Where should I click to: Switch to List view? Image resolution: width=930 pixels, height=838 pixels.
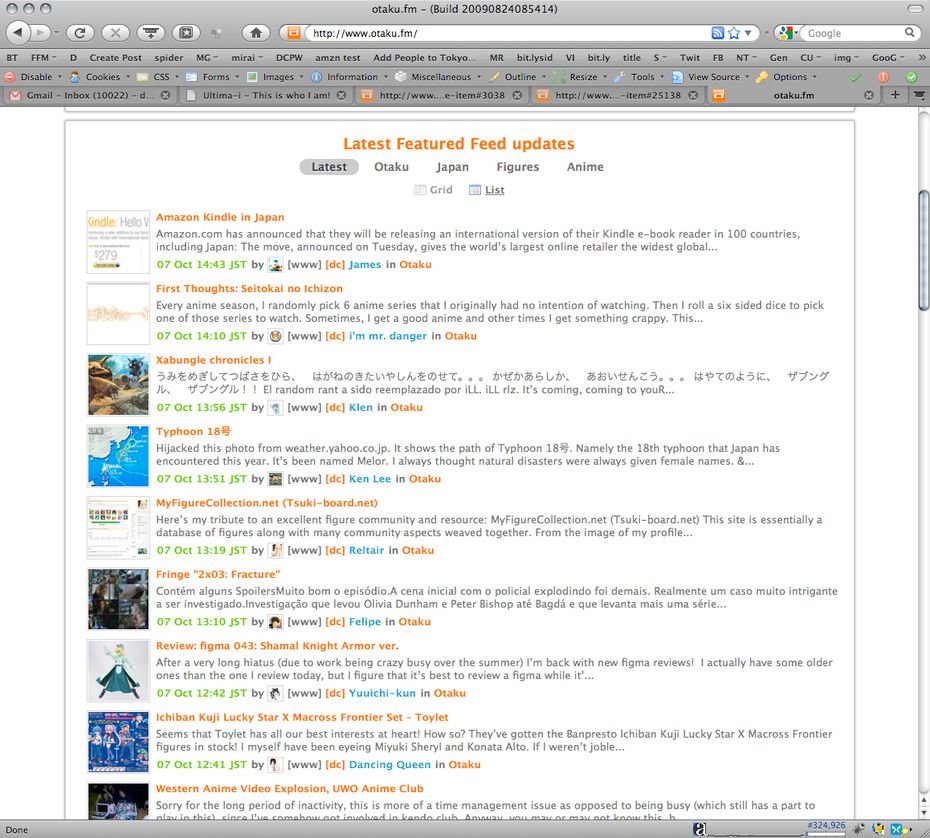(487, 190)
